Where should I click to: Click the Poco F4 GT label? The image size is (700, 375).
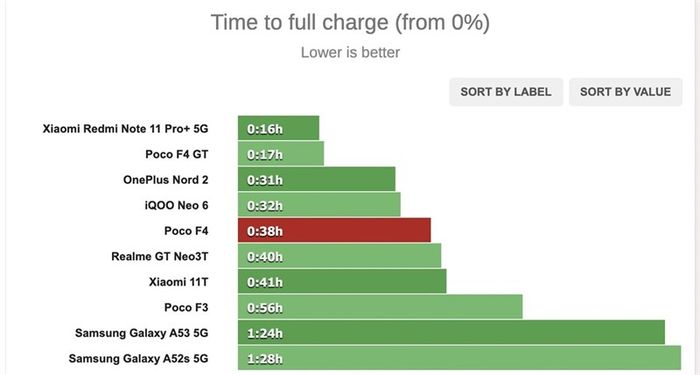point(177,154)
